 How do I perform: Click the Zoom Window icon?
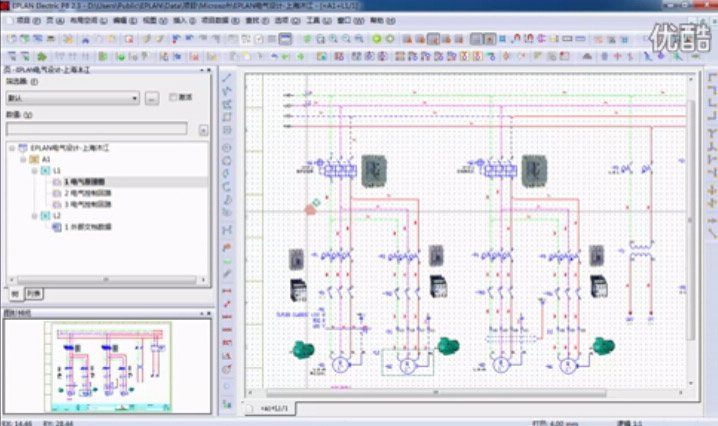click(x=321, y=39)
